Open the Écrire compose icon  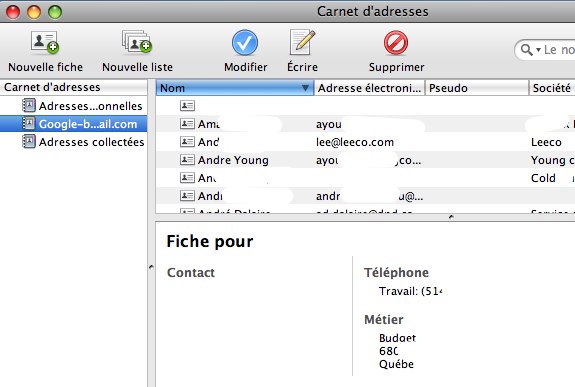(x=302, y=42)
